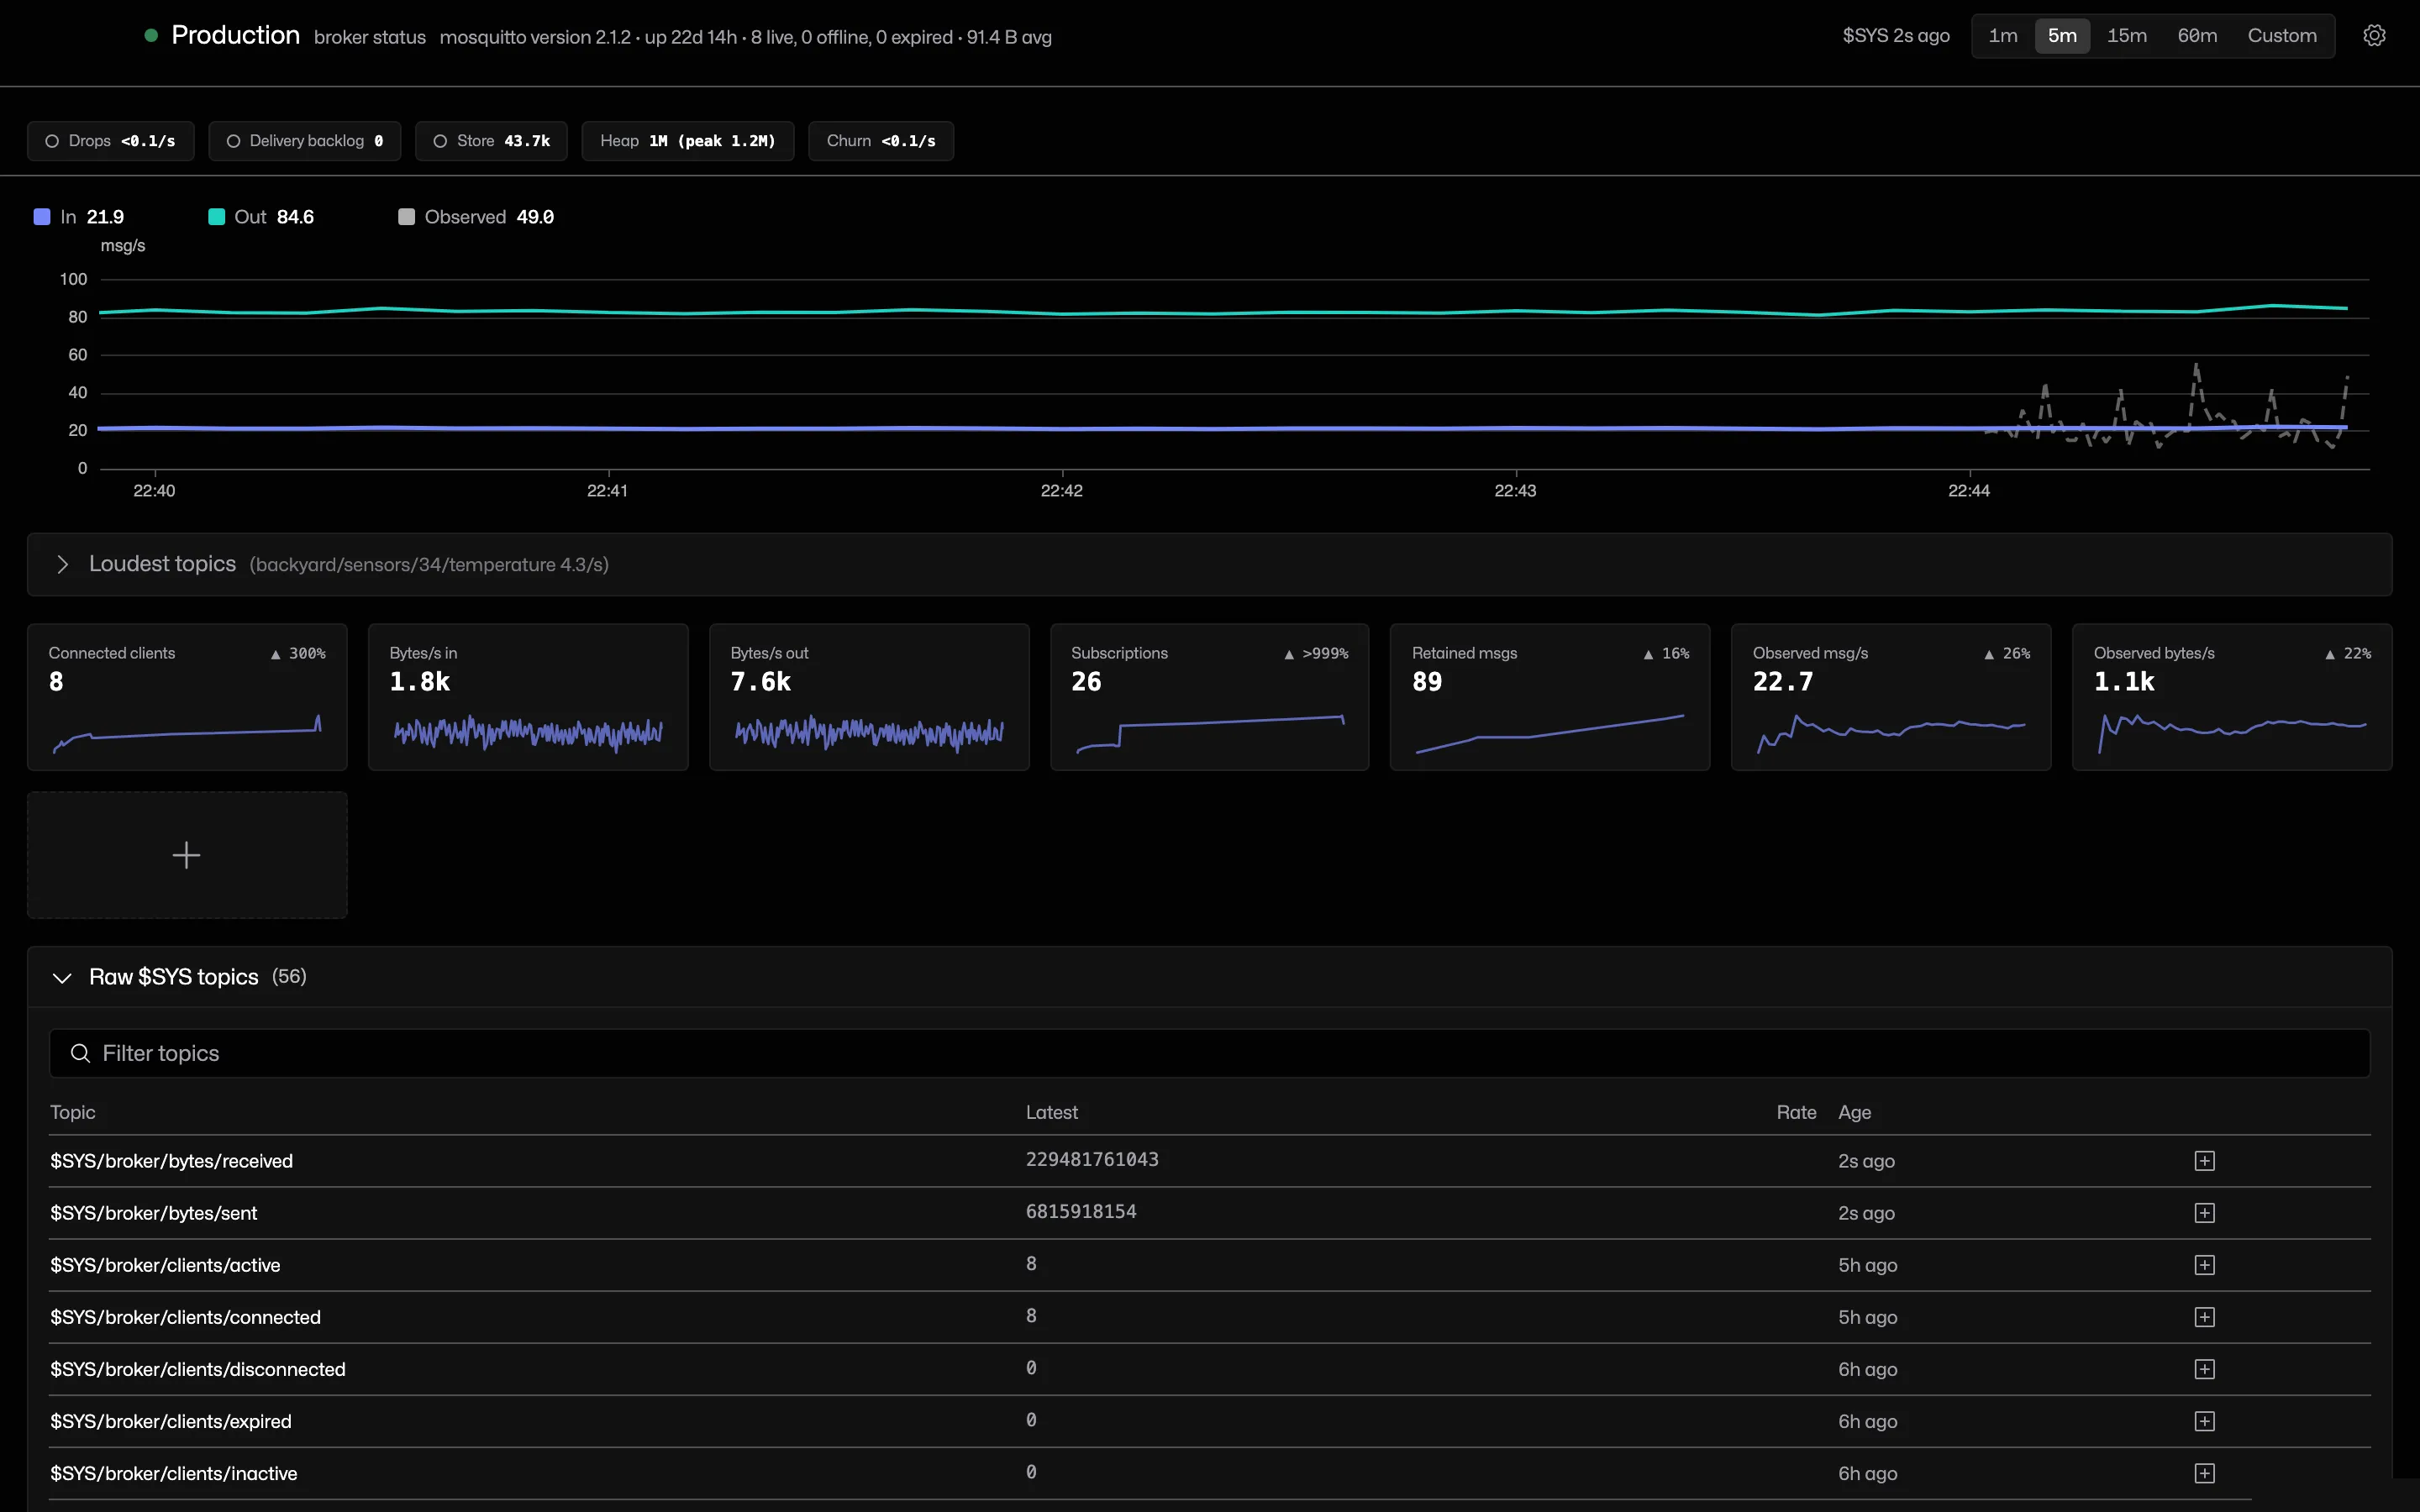The height and width of the screenshot is (1512, 2420).
Task: Click the Rate column header
Action: point(1796,1112)
